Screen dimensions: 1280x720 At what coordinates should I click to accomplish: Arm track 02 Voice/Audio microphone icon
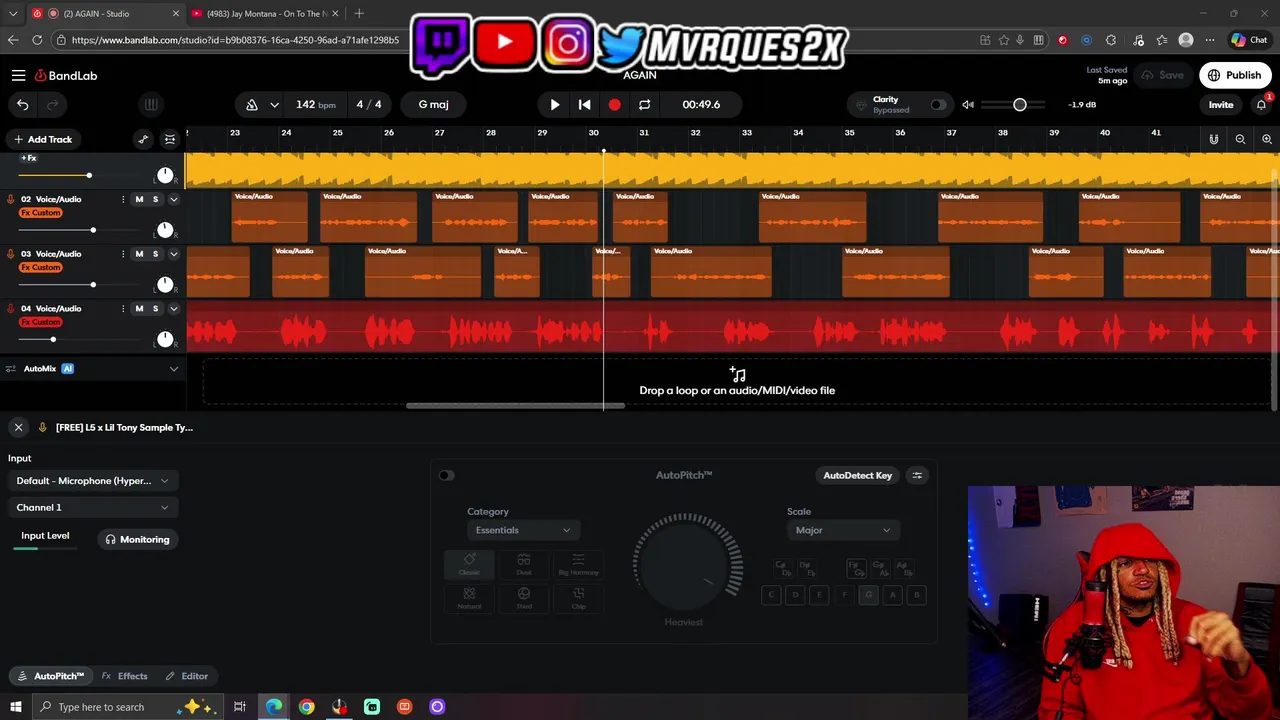[x=11, y=199]
